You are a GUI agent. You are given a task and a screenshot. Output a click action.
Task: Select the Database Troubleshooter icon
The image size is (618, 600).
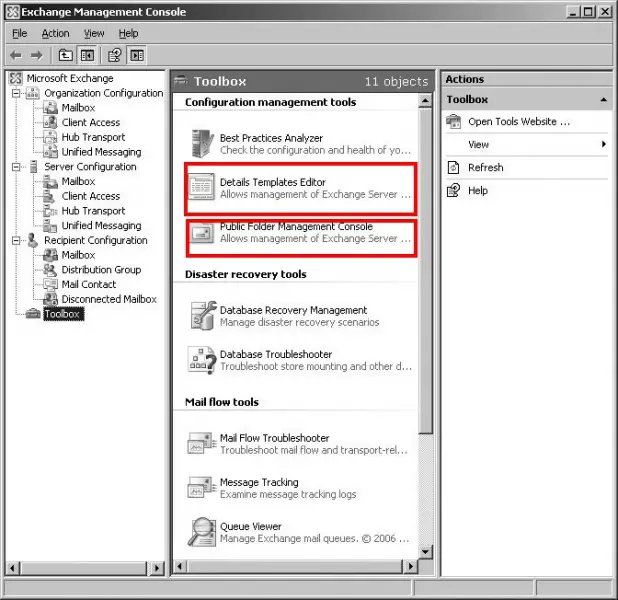(202, 360)
